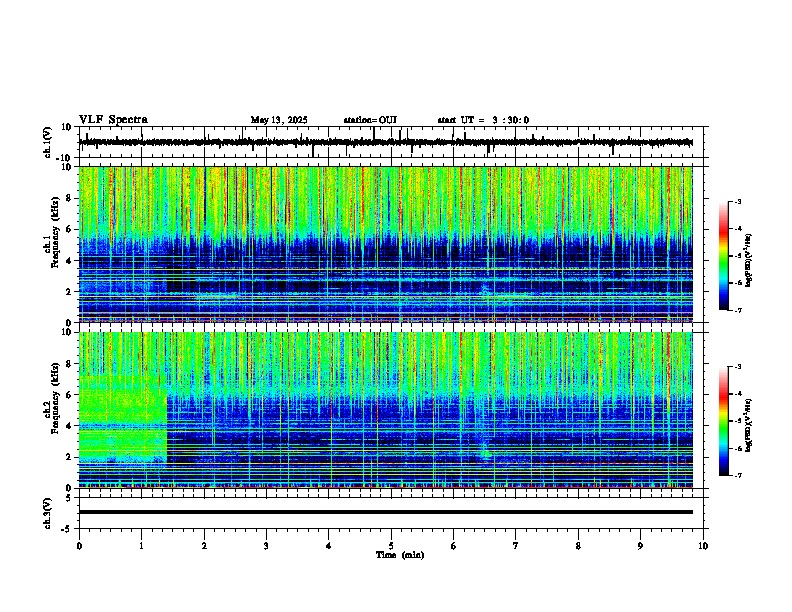
Task: Click the "-7" label on ch.2 color scale
Action: click(x=737, y=475)
